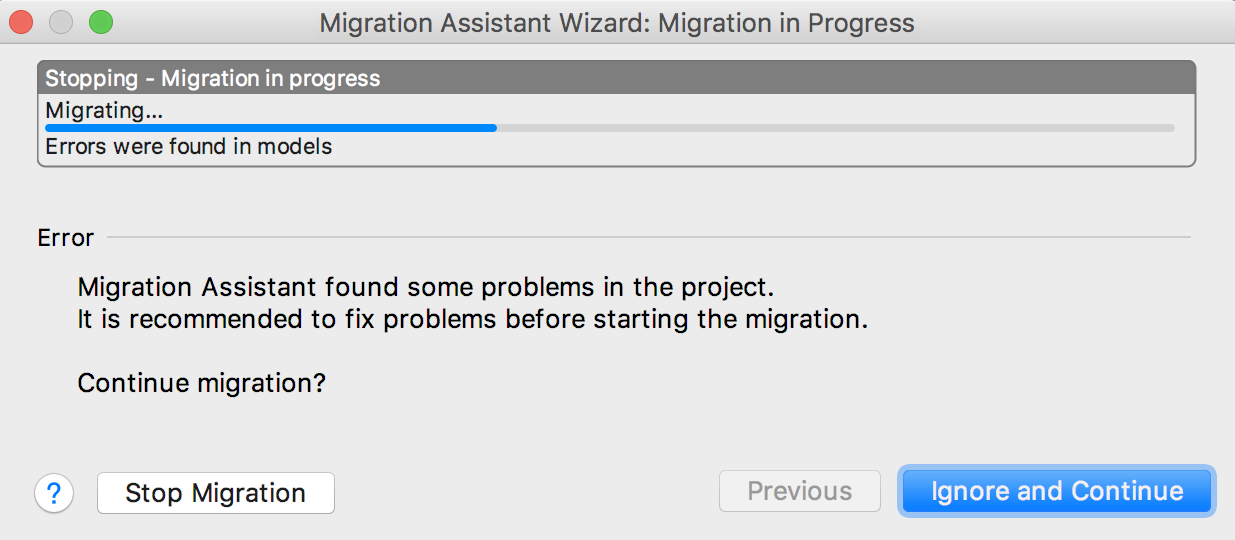Image resolution: width=1235 pixels, height=540 pixels.
Task: Close the wizard with the red button
Action: point(21,21)
